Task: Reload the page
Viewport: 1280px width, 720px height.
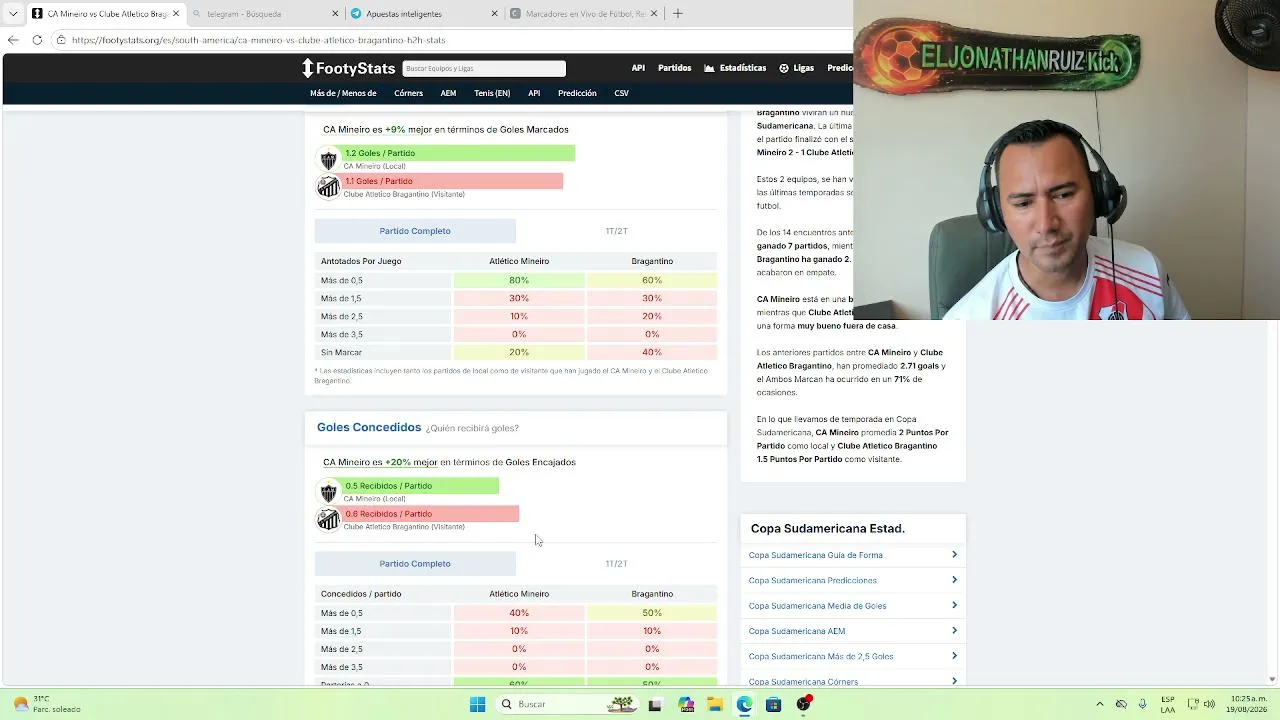Action: pyautogui.click(x=37, y=40)
